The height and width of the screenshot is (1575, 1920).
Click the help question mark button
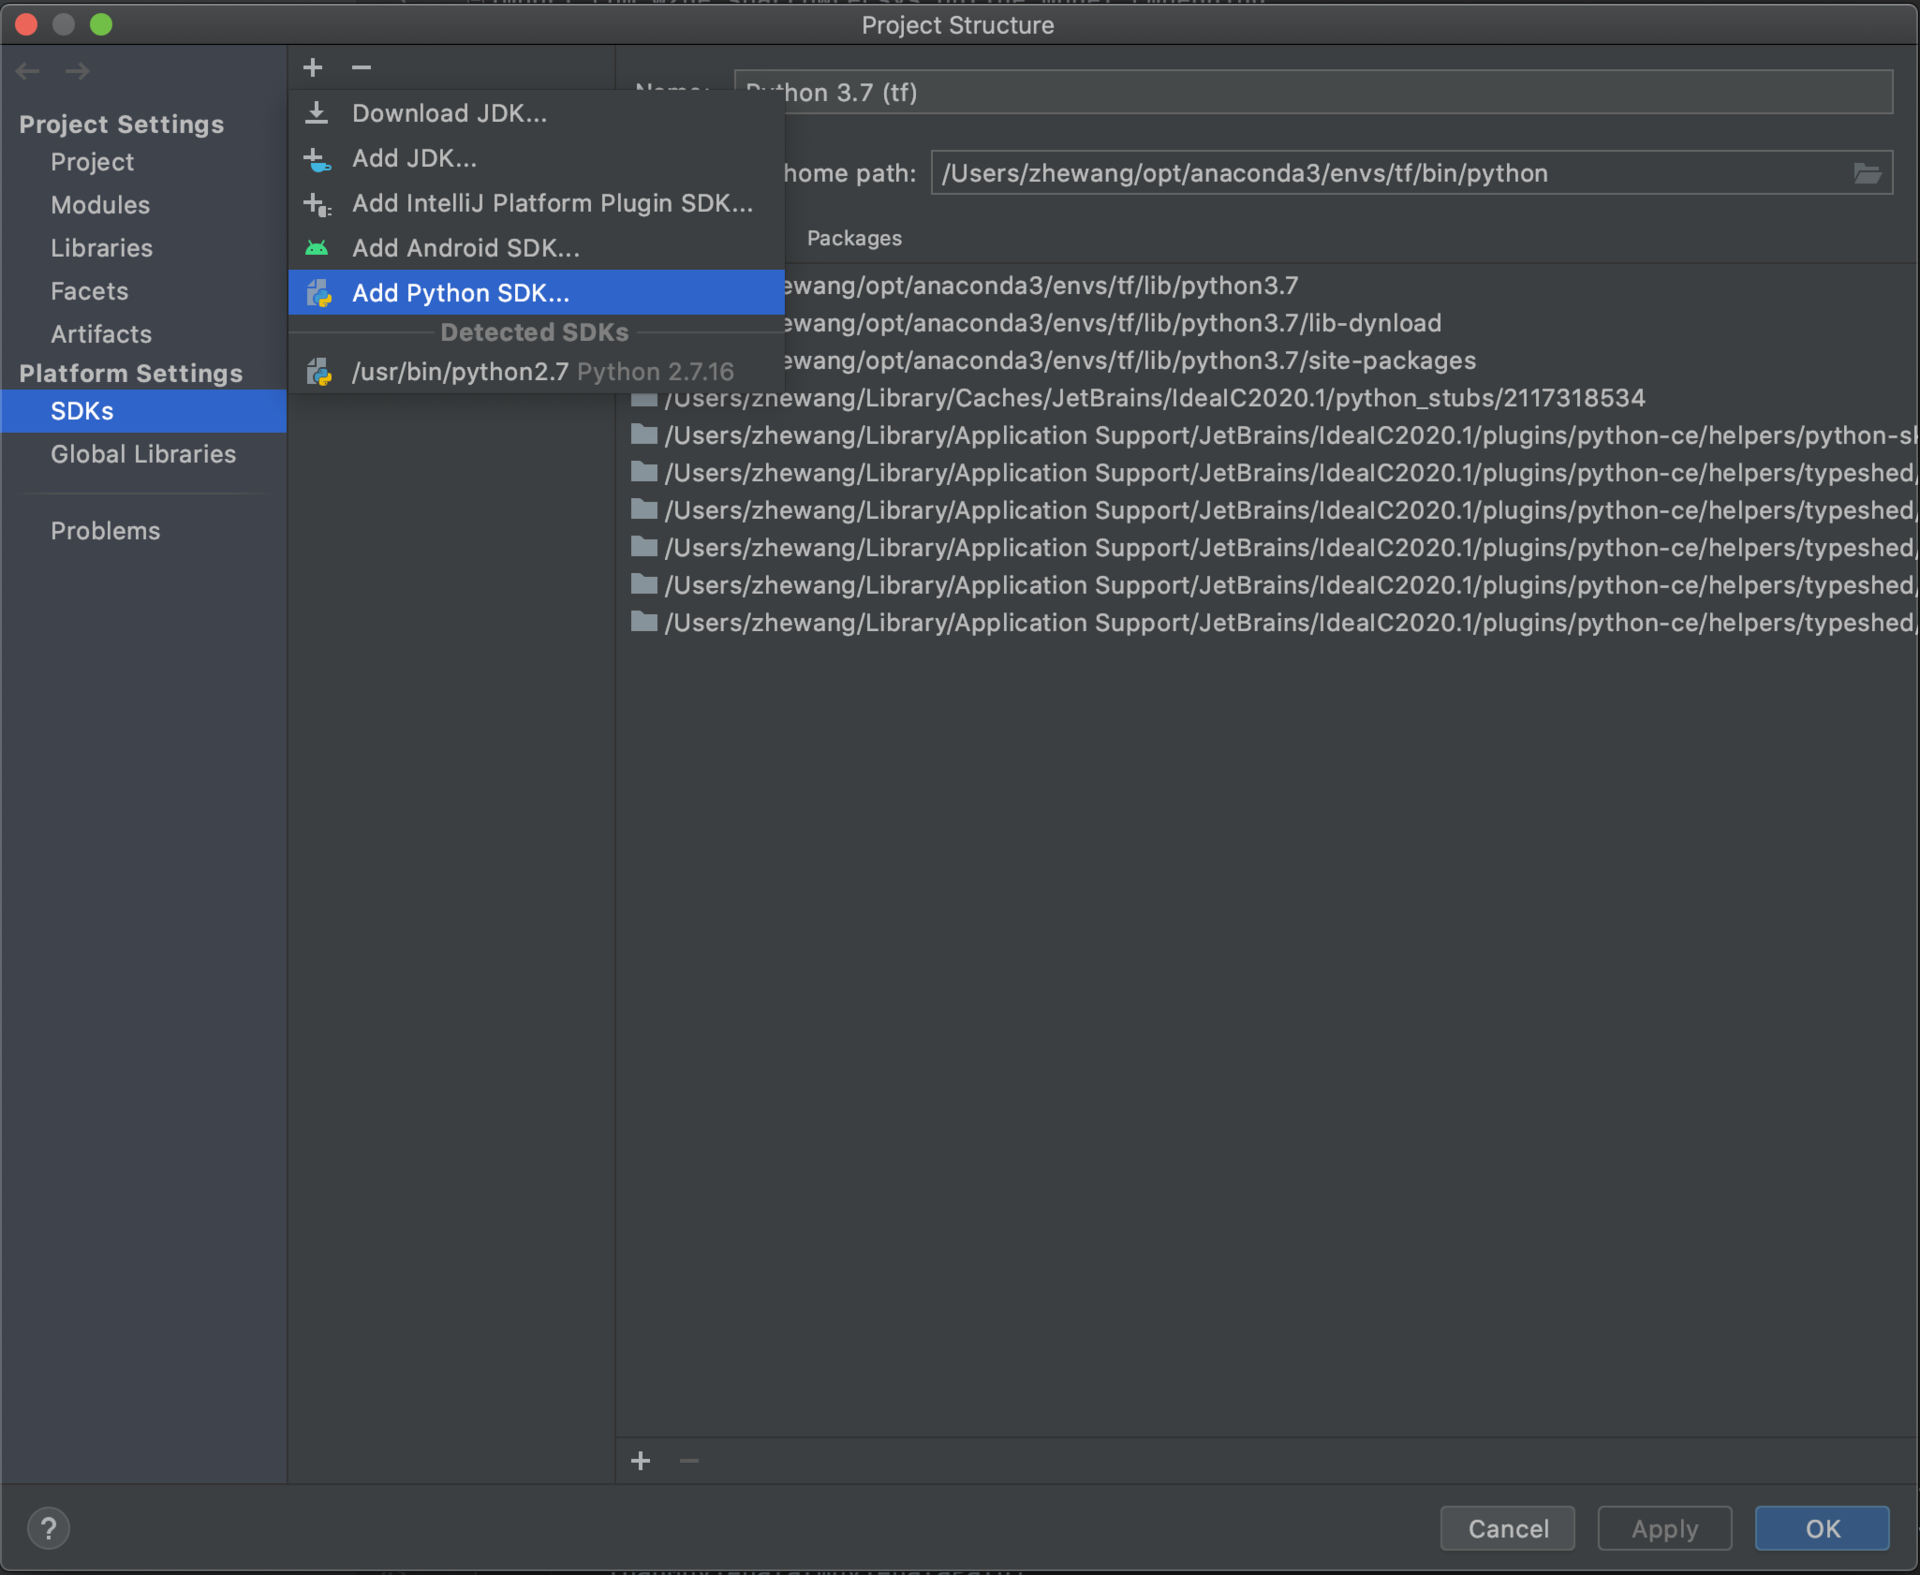(x=48, y=1527)
